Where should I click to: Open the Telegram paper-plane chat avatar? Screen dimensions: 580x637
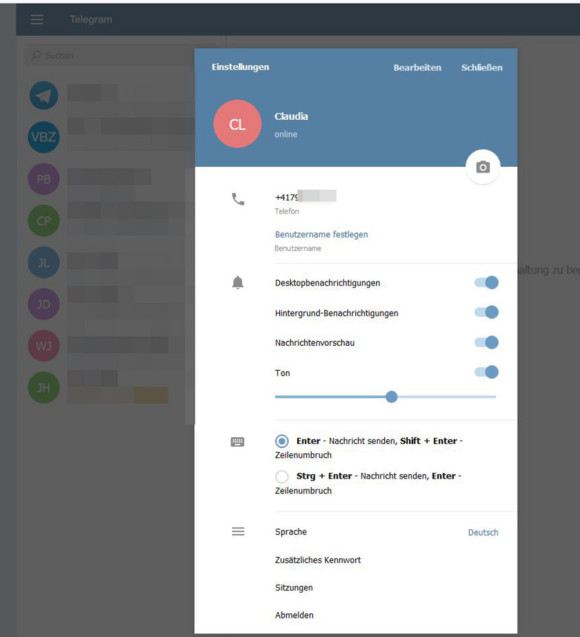coord(44,95)
